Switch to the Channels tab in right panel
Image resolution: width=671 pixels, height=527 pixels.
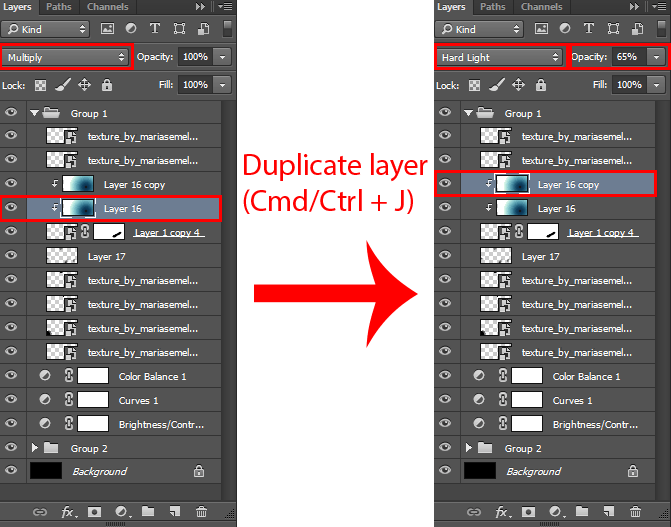click(542, 7)
